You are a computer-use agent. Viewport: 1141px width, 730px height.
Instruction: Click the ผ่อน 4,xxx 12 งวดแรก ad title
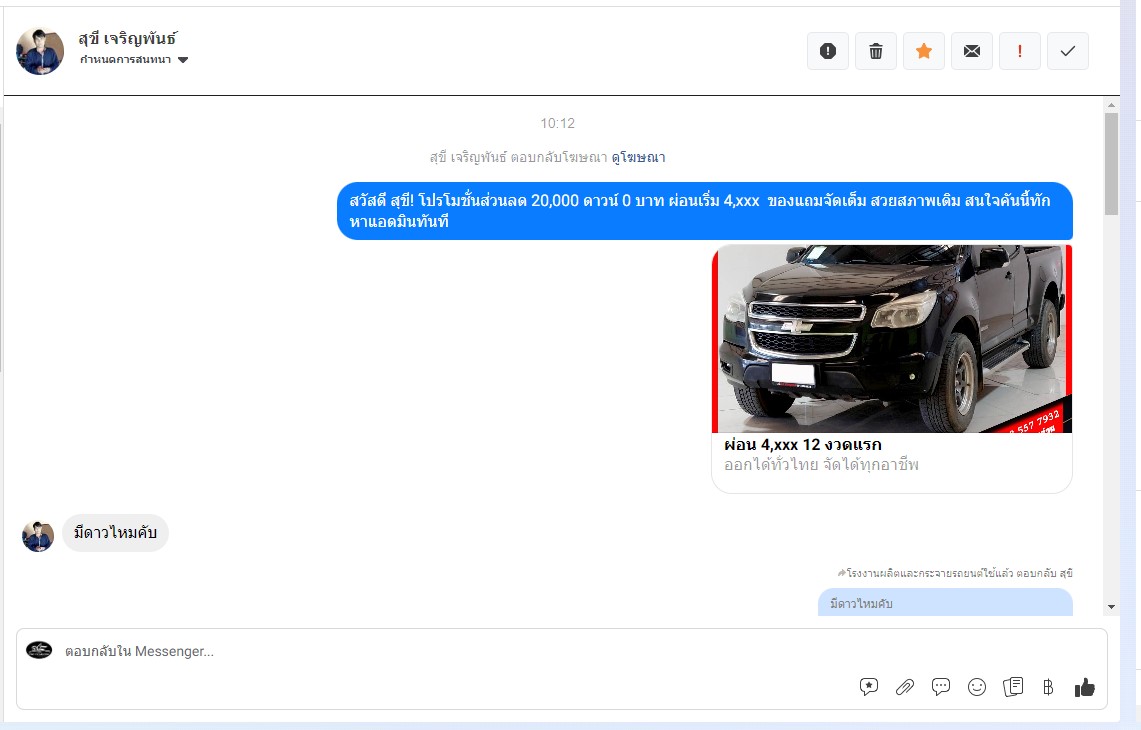pos(802,445)
